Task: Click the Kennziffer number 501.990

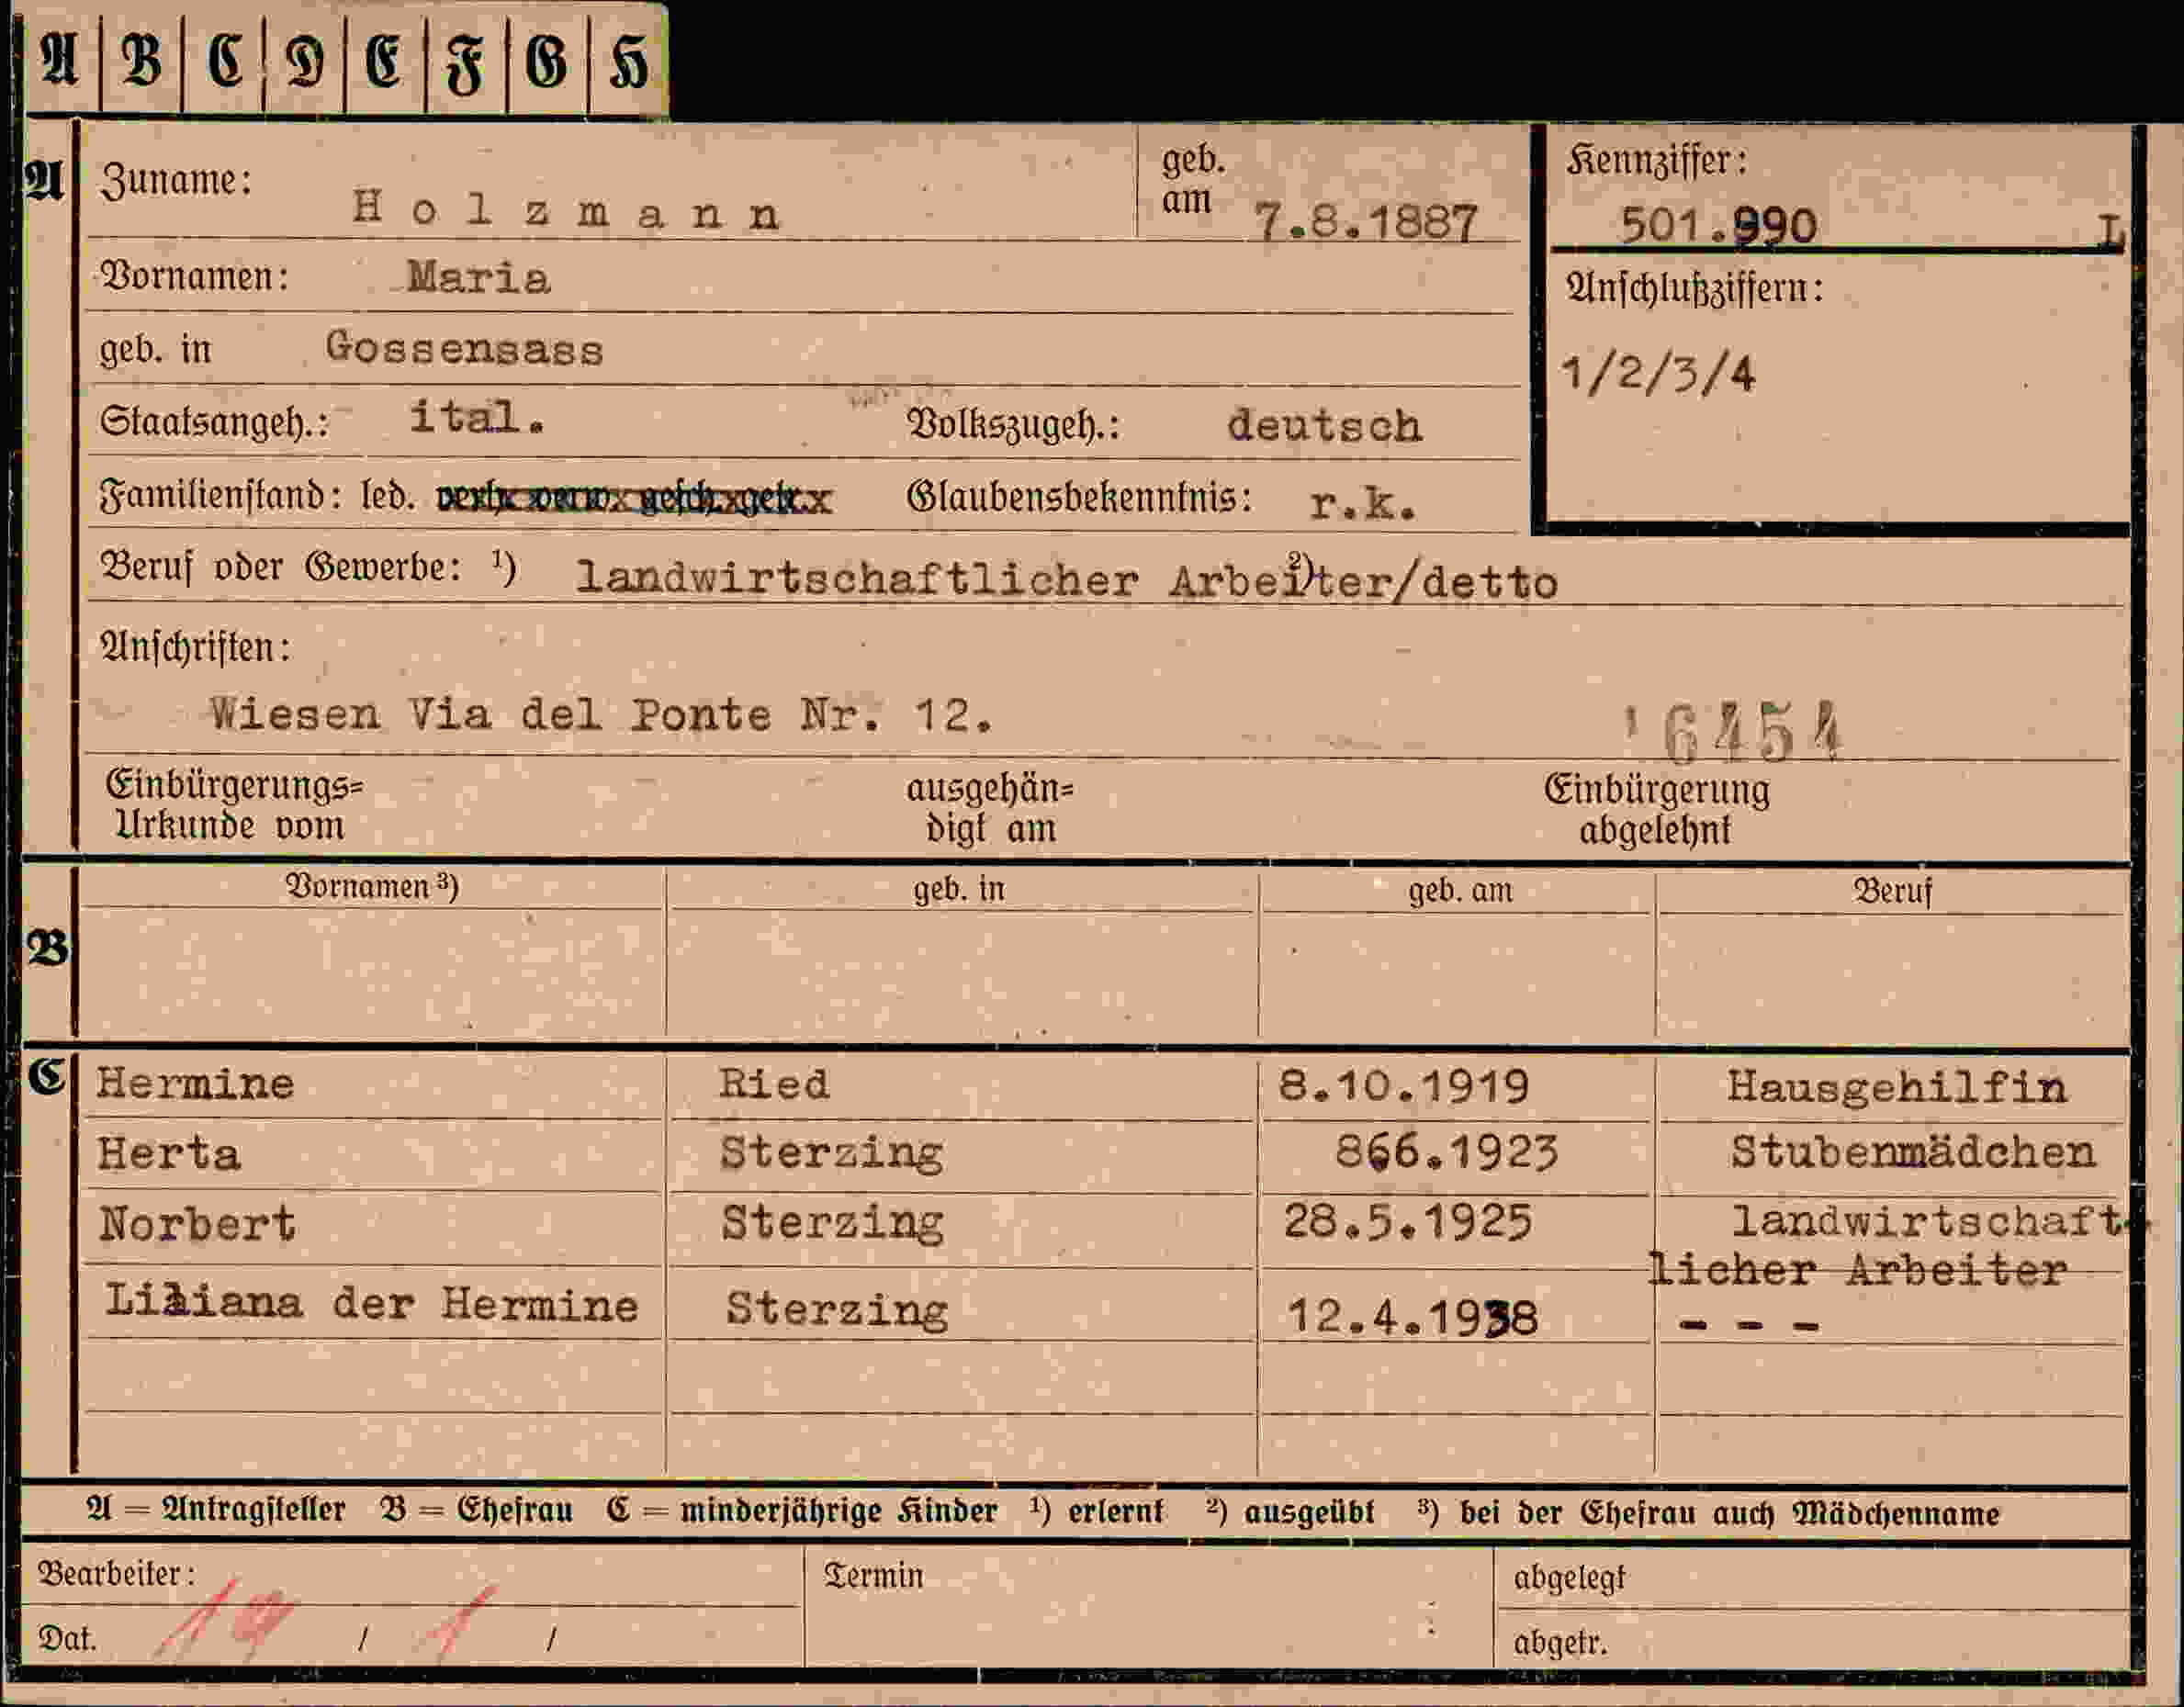Action: pyautogui.click(x=1718, y=224)
